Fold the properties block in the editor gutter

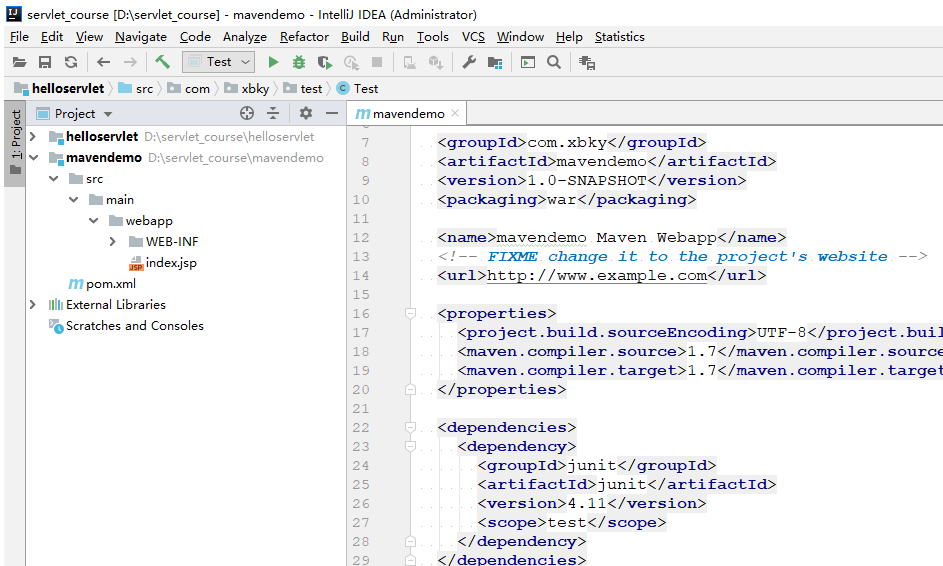click(410, 313)
